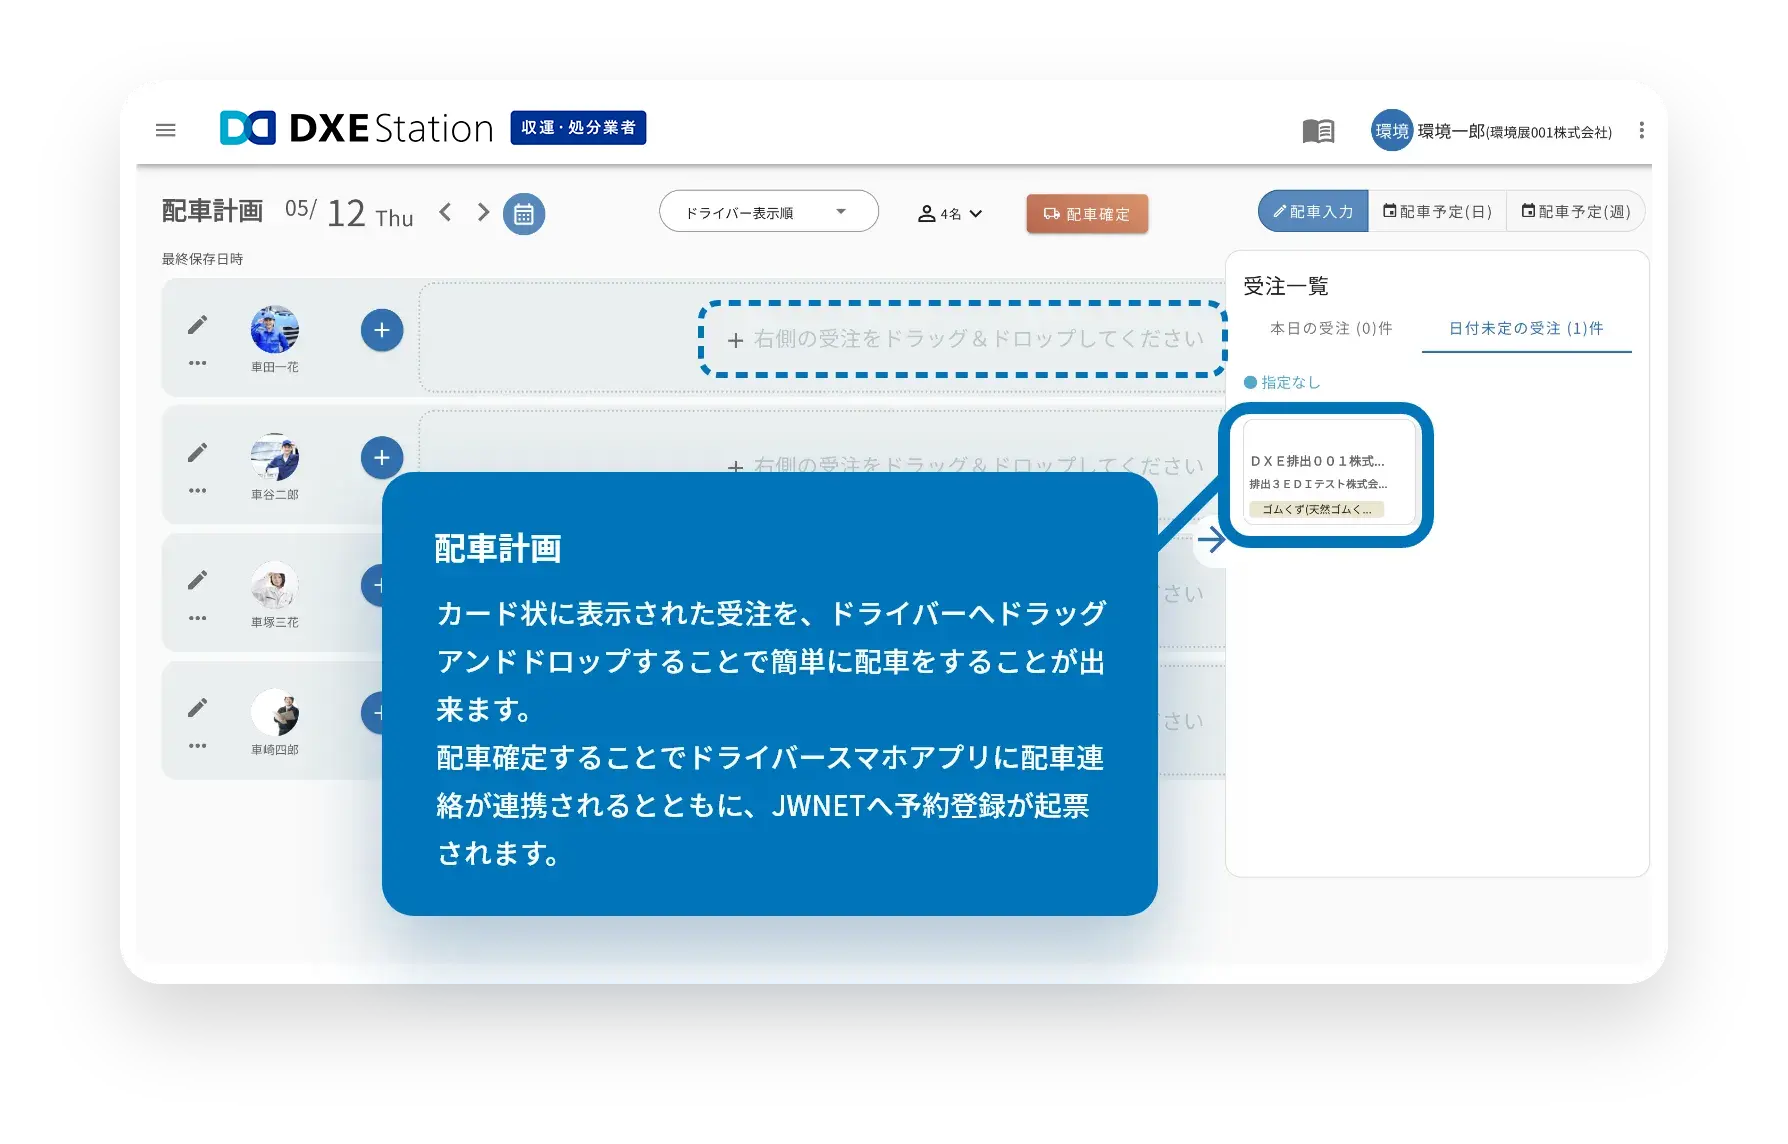Open the blue calendar date picker
Screen dimensions: 1788x1144
524,213
